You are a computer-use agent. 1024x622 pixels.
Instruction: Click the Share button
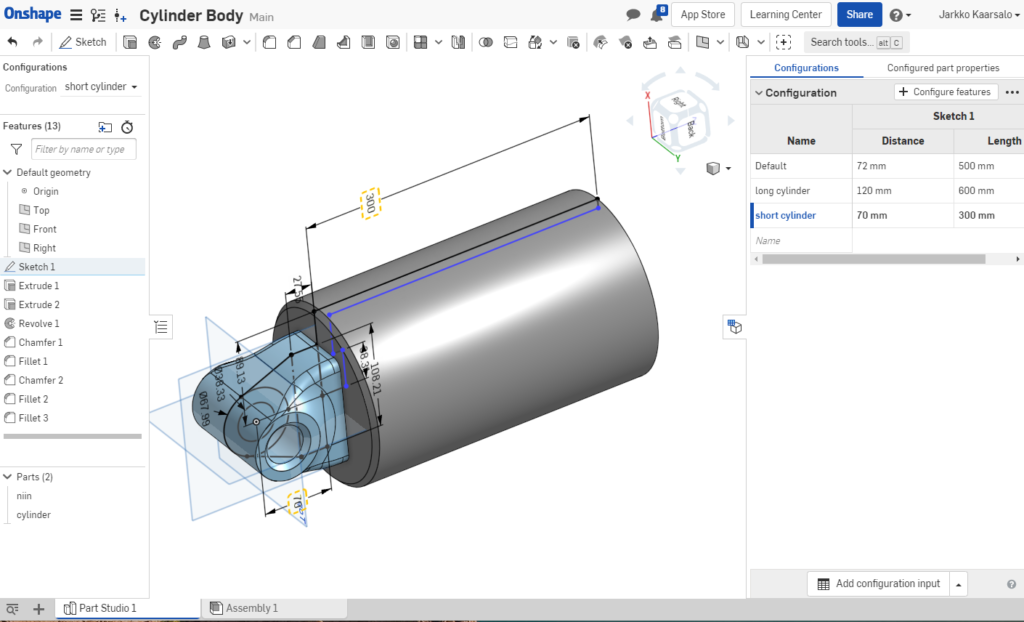[859, 14]
